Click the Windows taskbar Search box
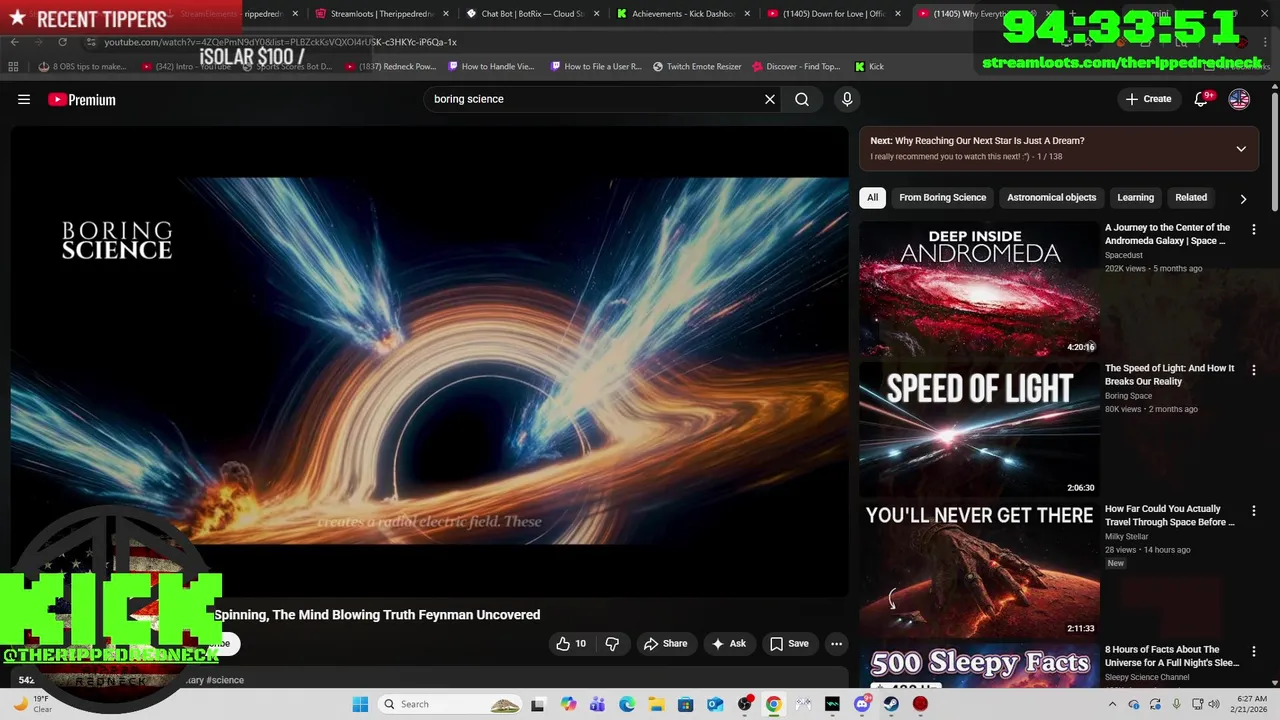 tap(451, 704)
